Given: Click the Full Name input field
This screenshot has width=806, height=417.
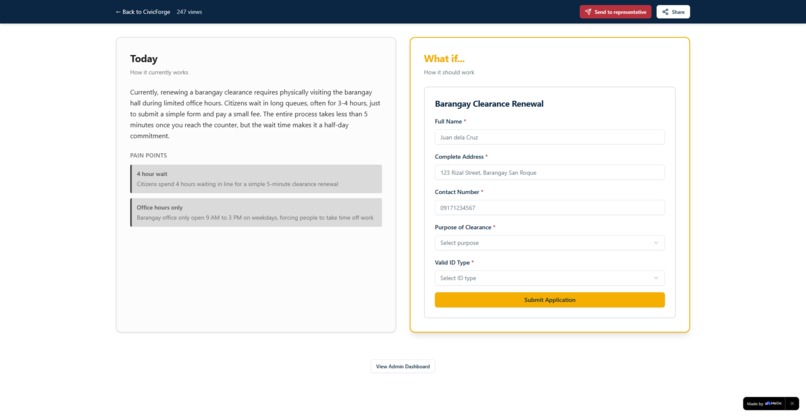Looking at the screenshot, I should click(x=549, y=137).
